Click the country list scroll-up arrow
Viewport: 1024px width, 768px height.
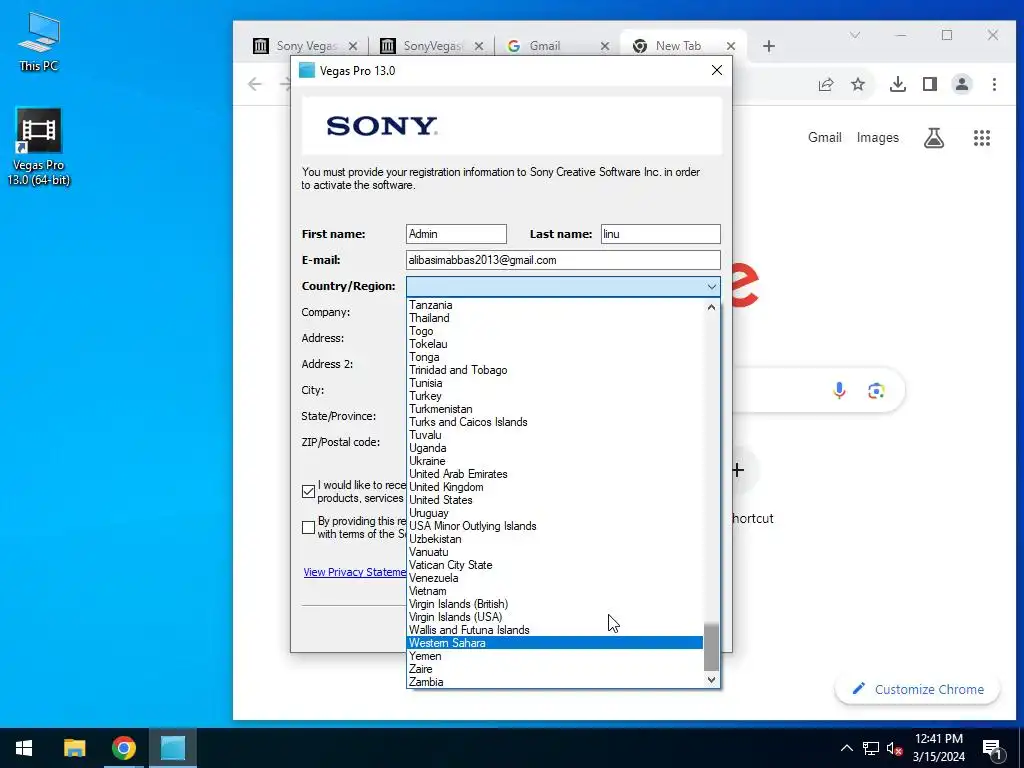[x=711, y=307]
